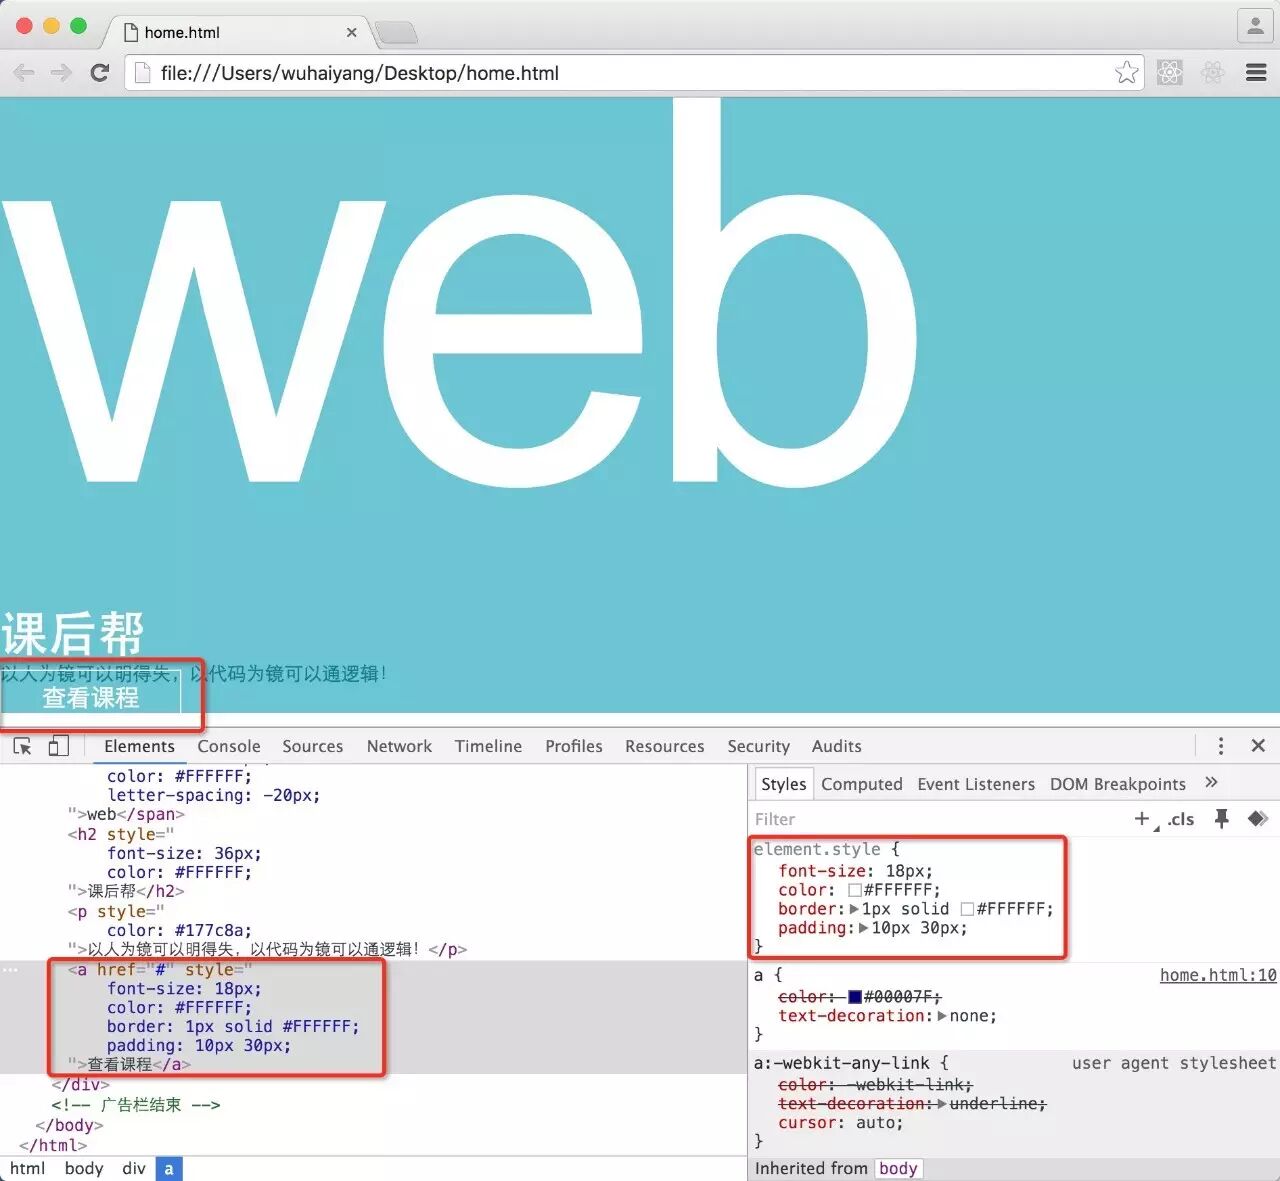1280x1181 pixels.
Task: Select the body breadcrumb in the DOM path
Action: [x=84, y=1168]
